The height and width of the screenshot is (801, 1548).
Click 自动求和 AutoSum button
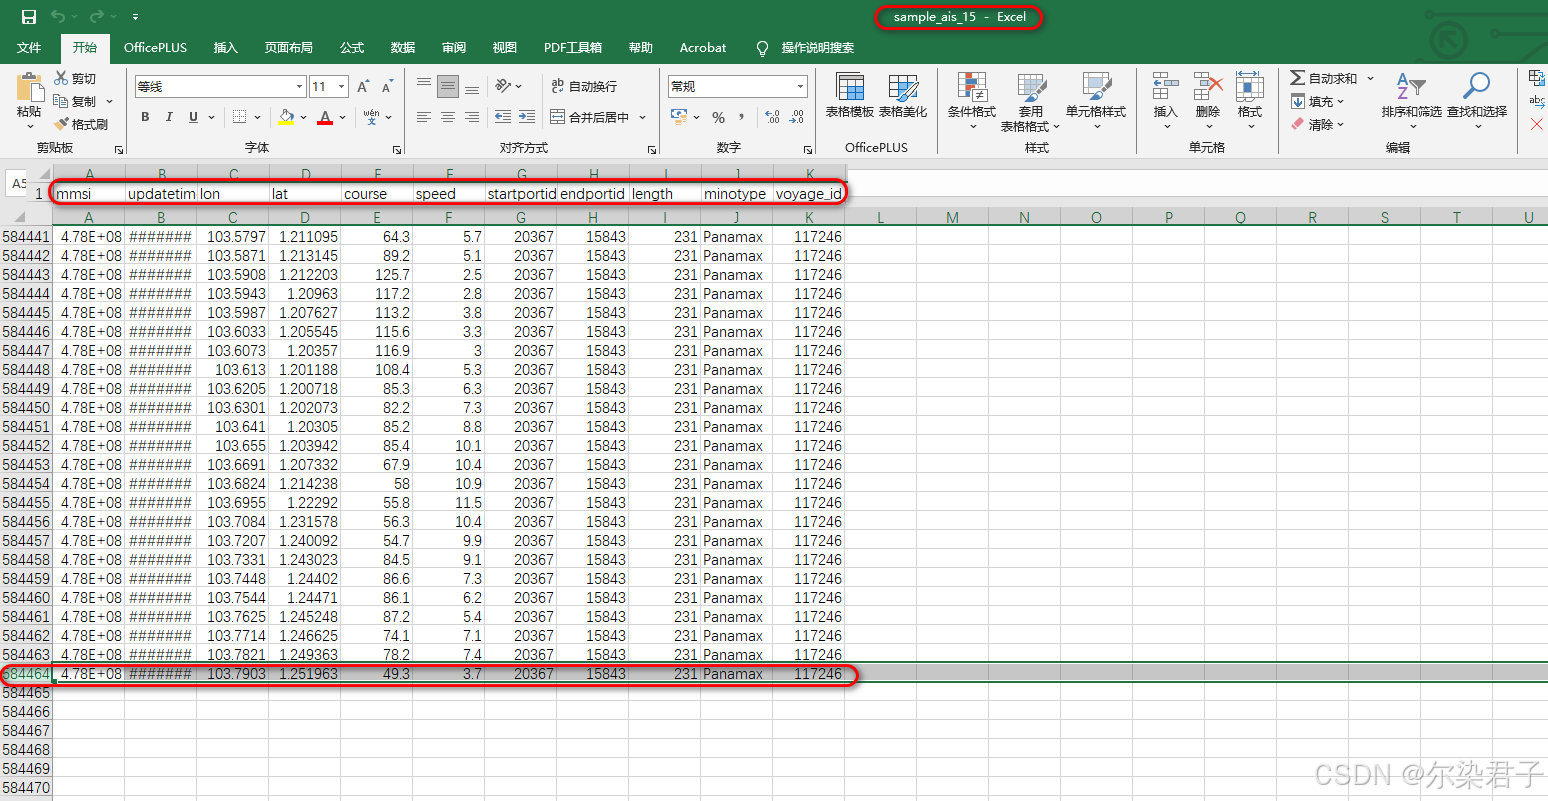(1323, 78)
